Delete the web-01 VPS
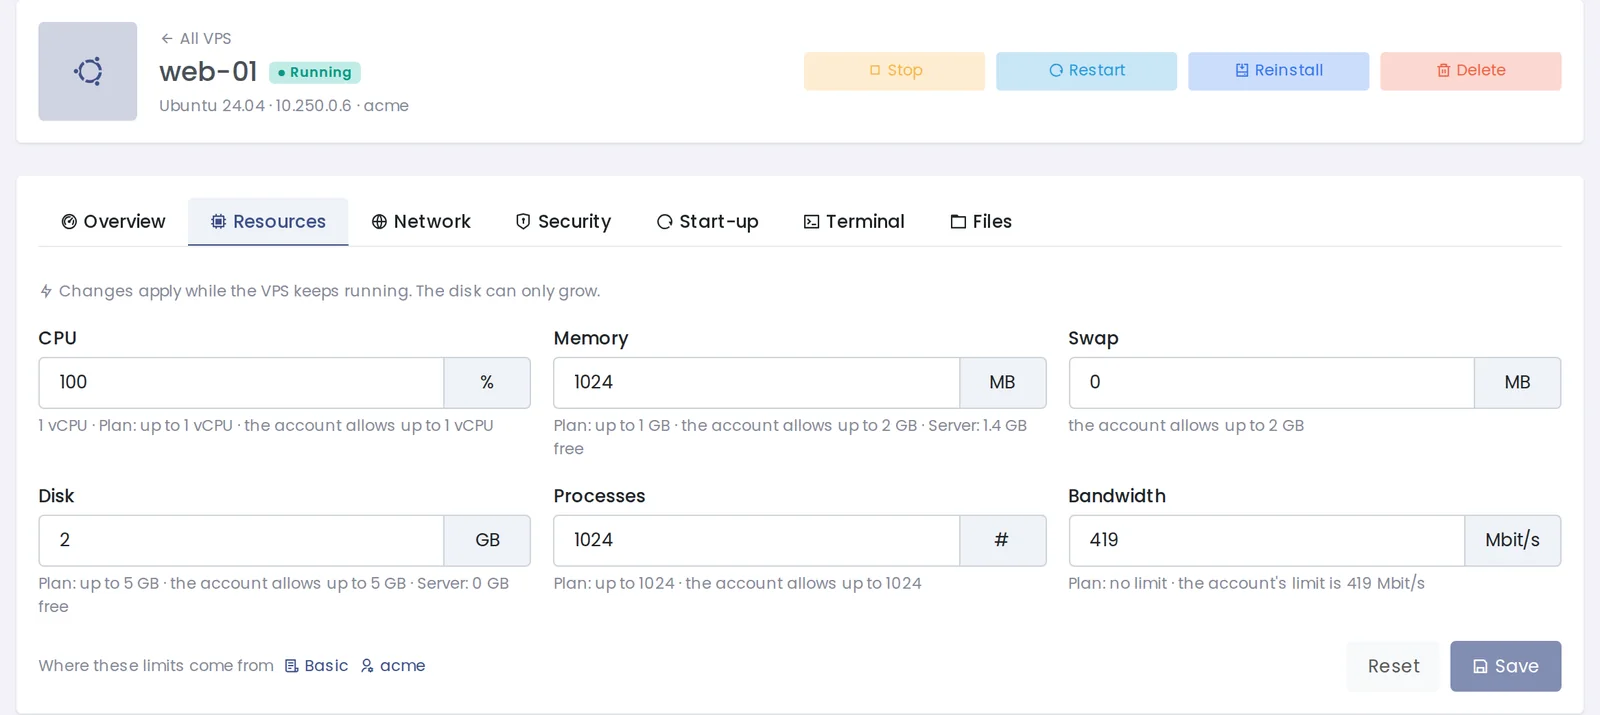 point(1470,71)
